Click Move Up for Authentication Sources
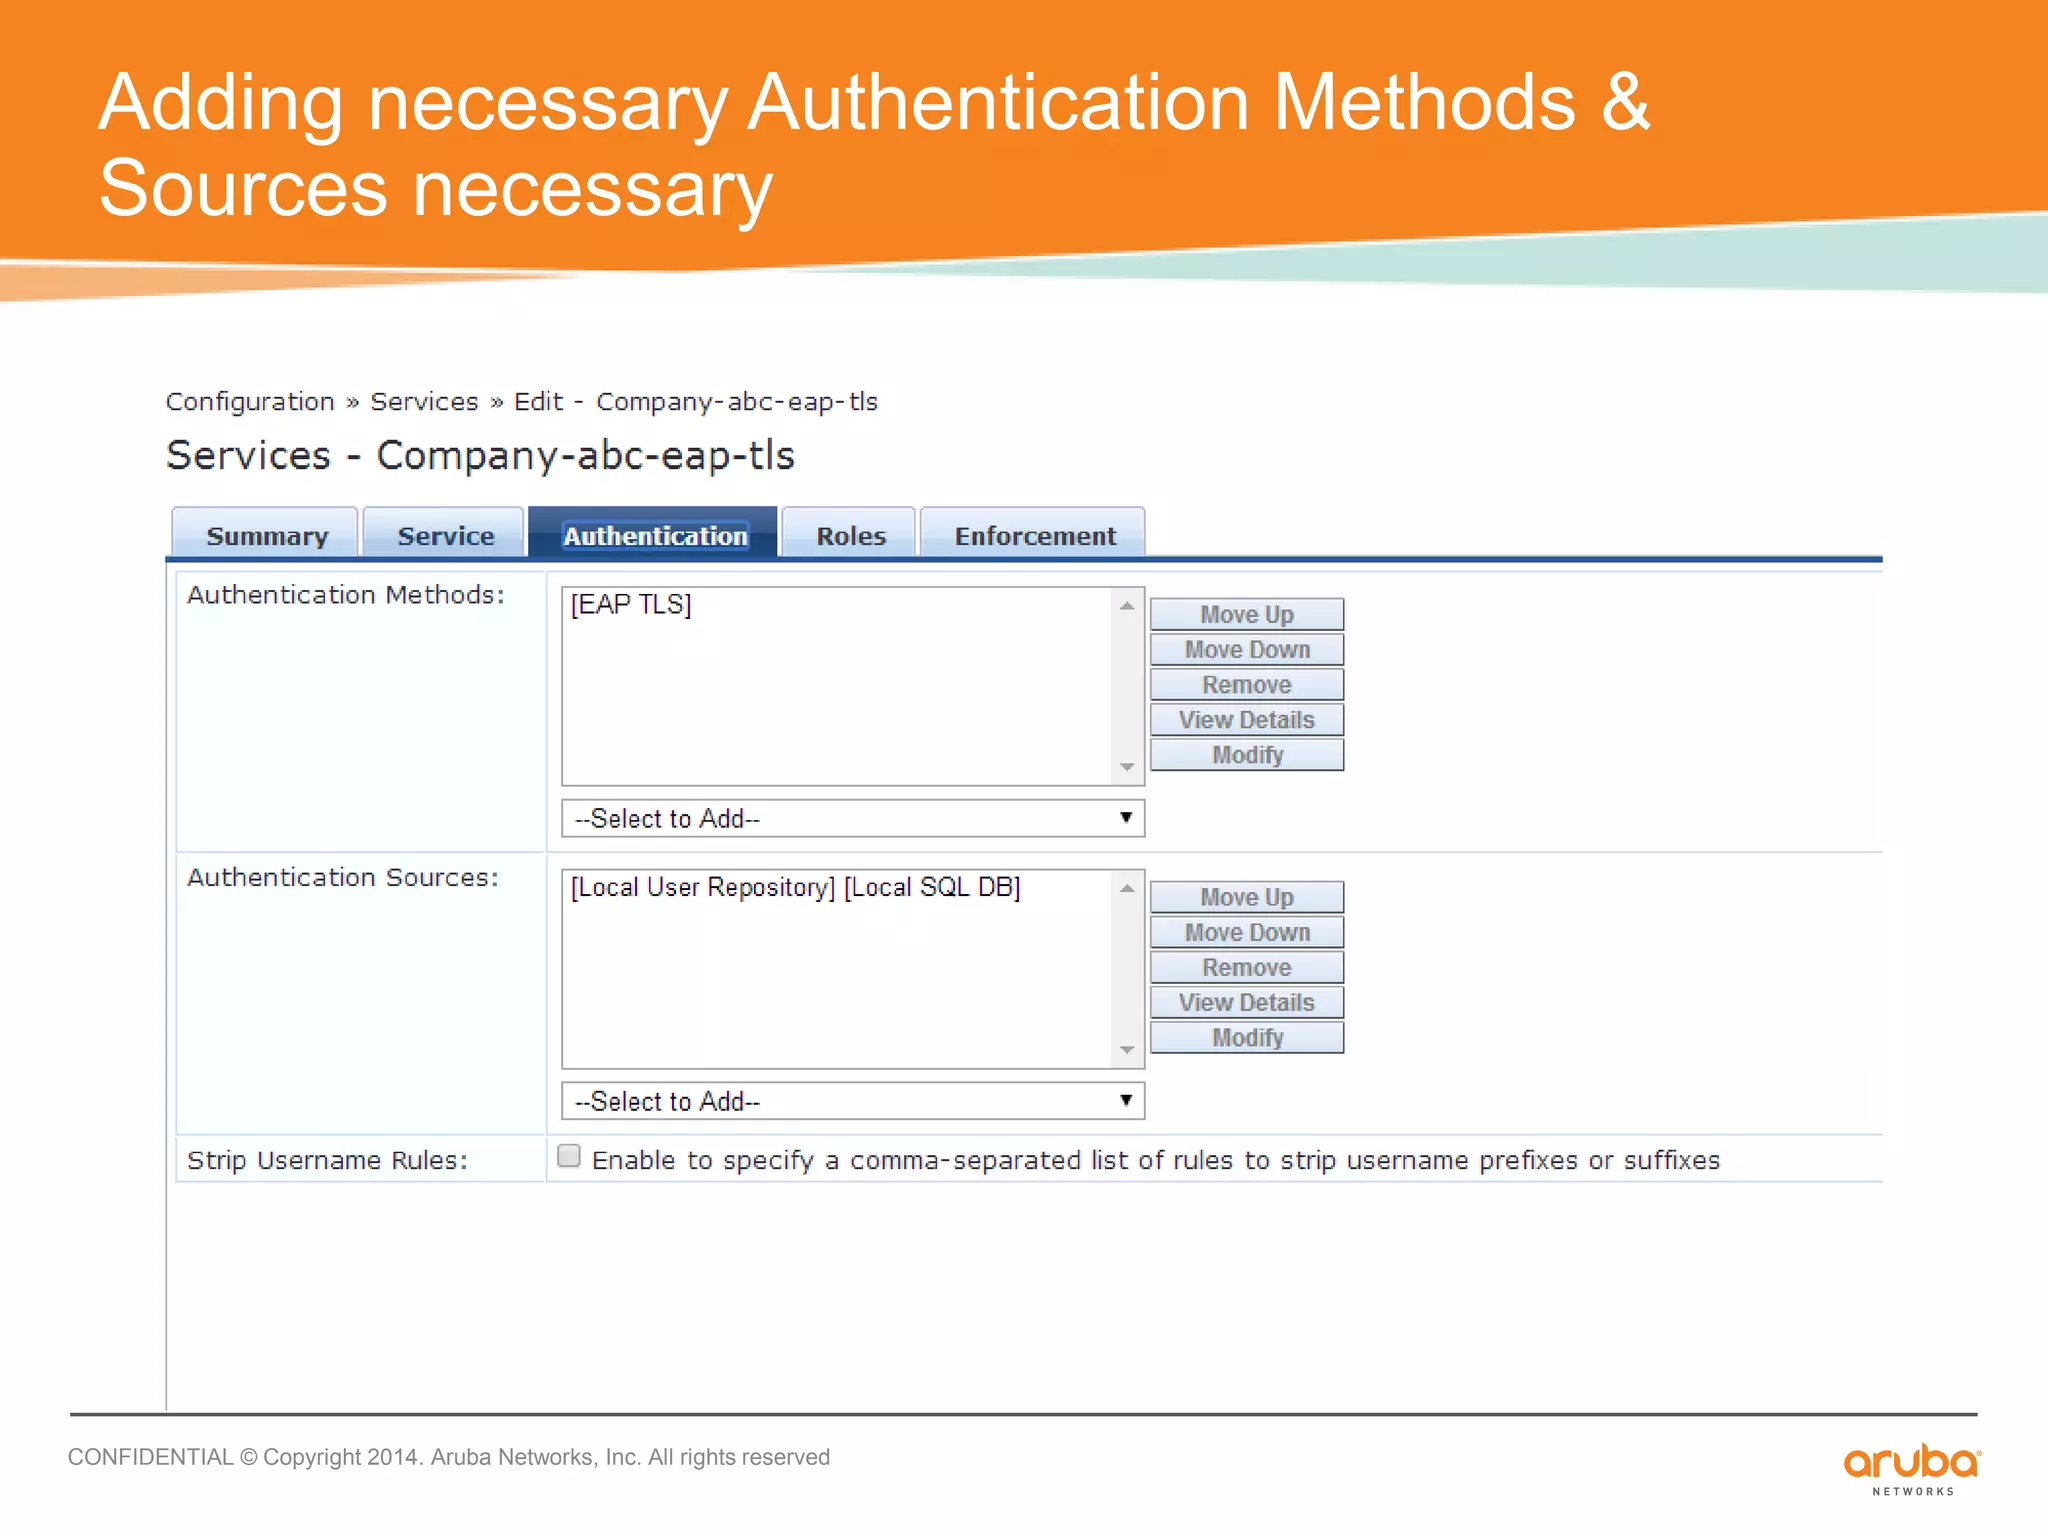Image resolution: width=2048 pixels, height=1536 pixels. 1247,897
